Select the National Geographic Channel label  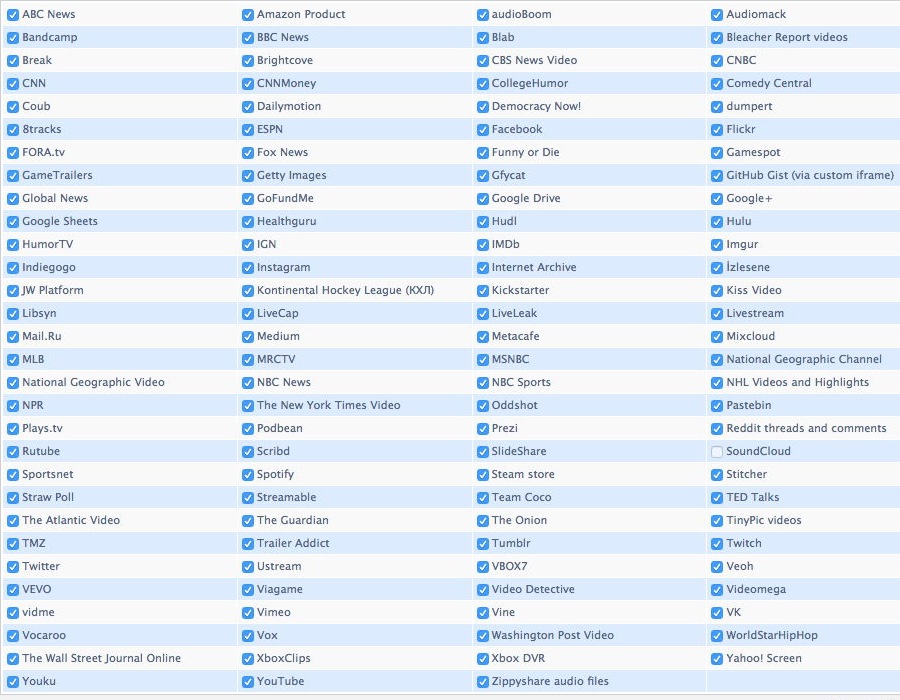tap(804, 359)
